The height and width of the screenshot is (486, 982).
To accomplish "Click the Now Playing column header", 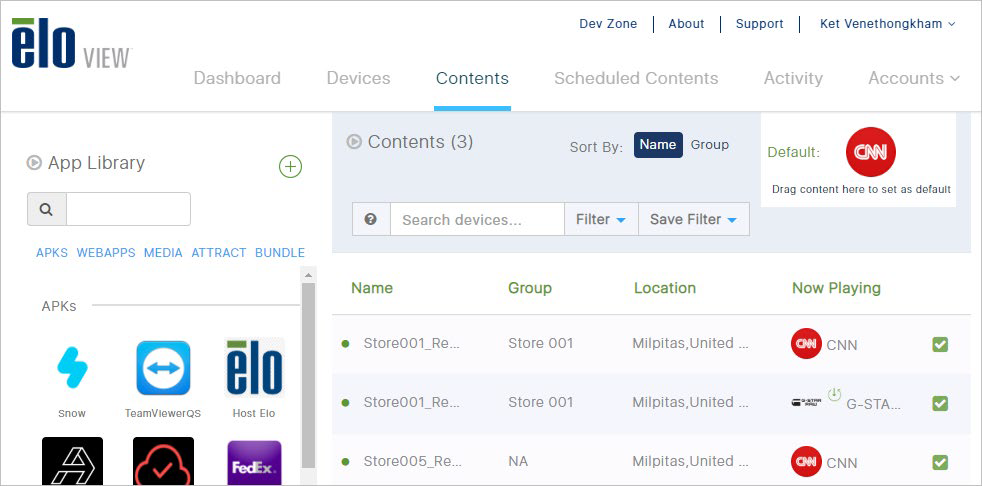I will coord(836,288).
